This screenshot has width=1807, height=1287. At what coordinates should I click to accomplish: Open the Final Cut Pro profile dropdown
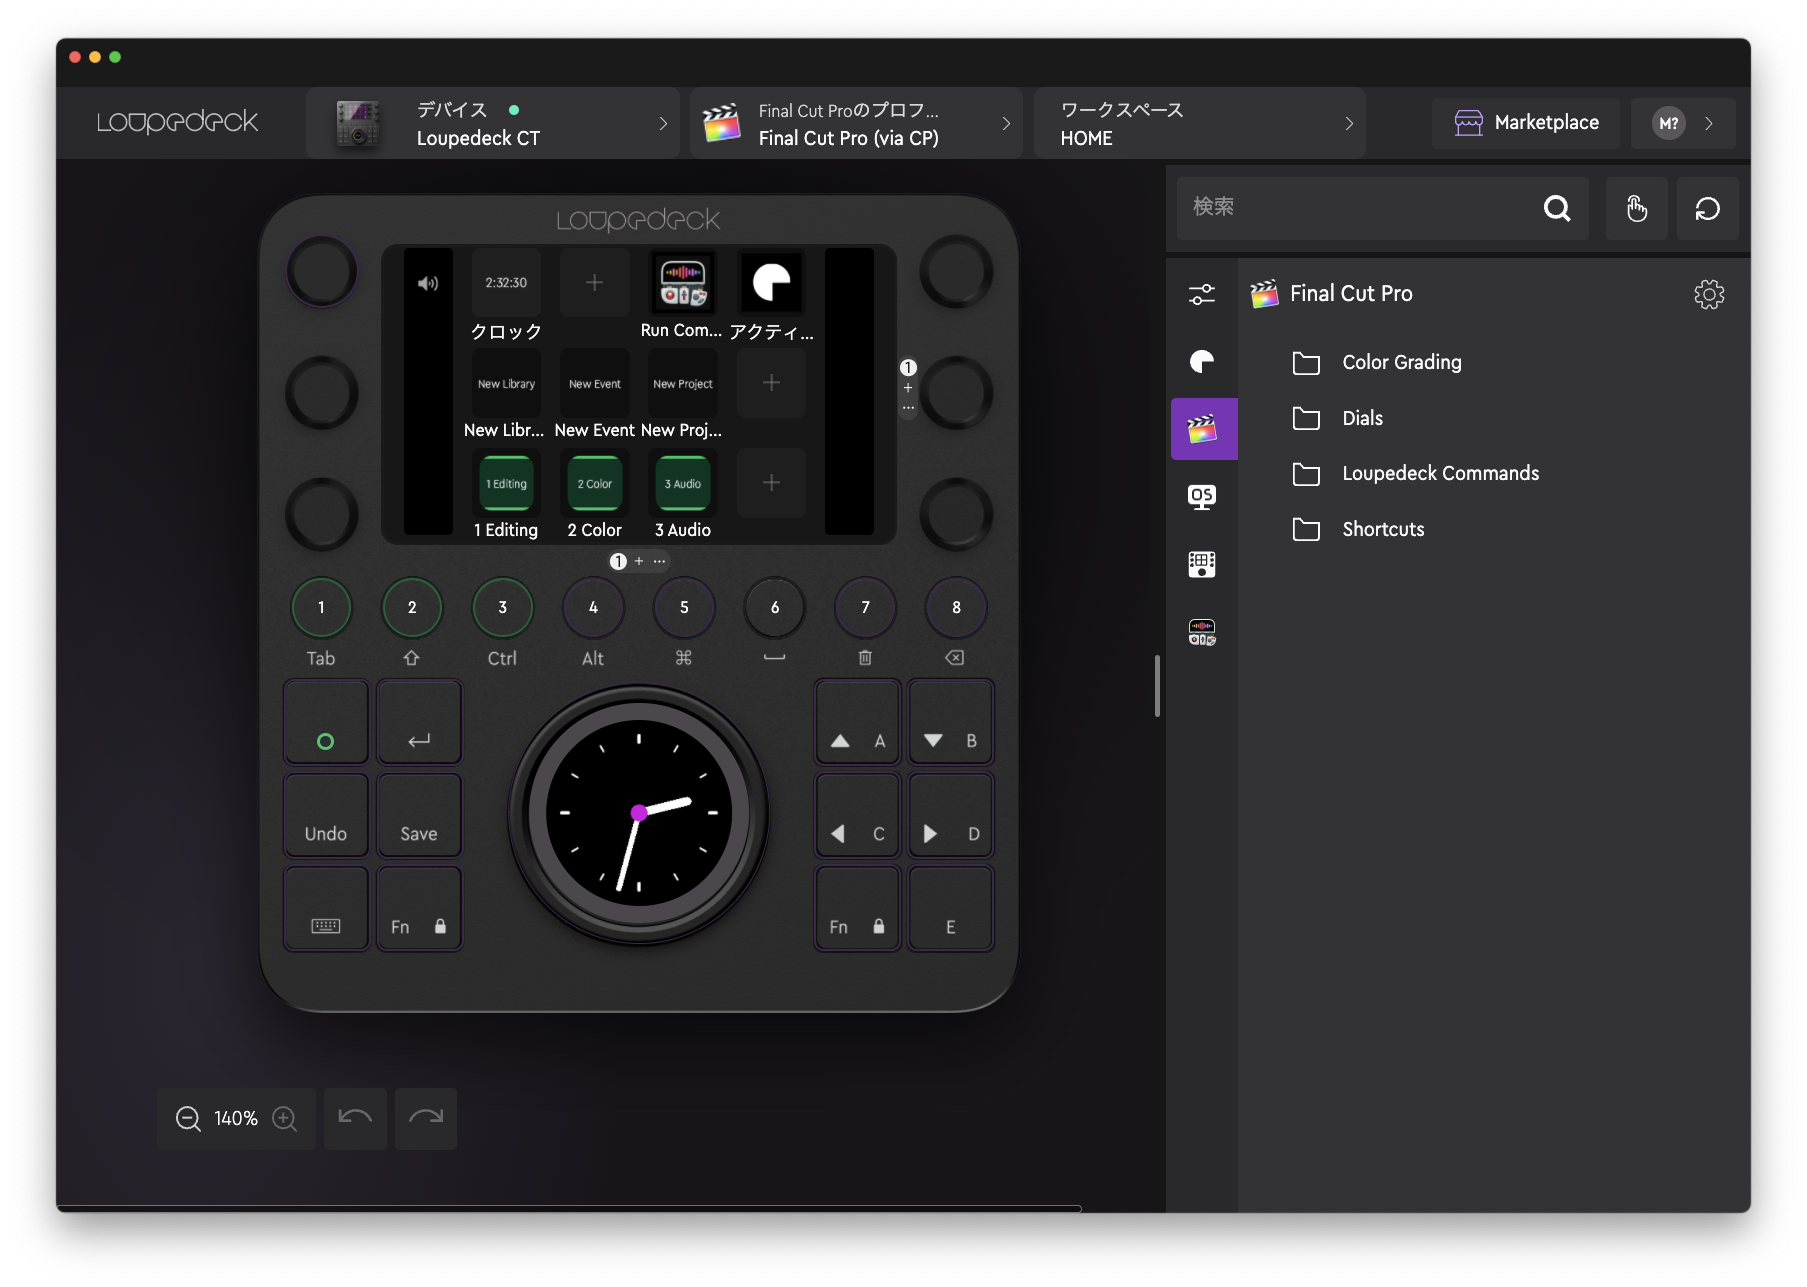tap(856, 123)
